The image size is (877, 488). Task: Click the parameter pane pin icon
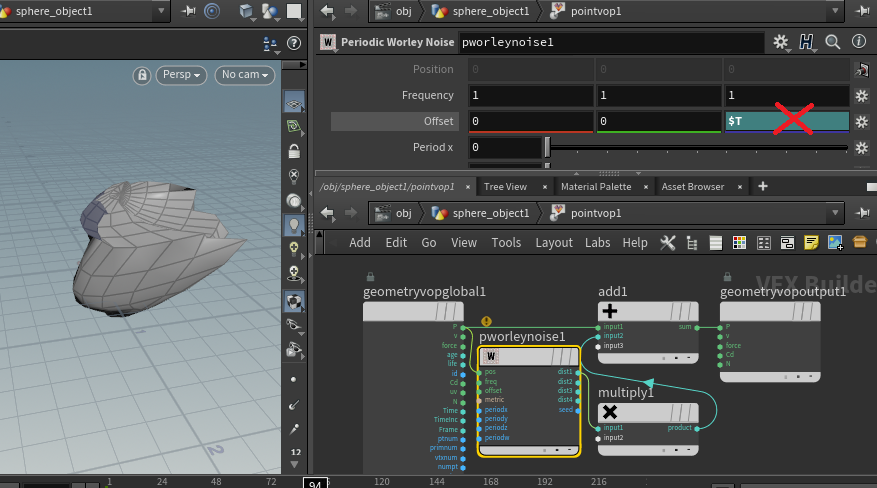[x=862, y=11]
